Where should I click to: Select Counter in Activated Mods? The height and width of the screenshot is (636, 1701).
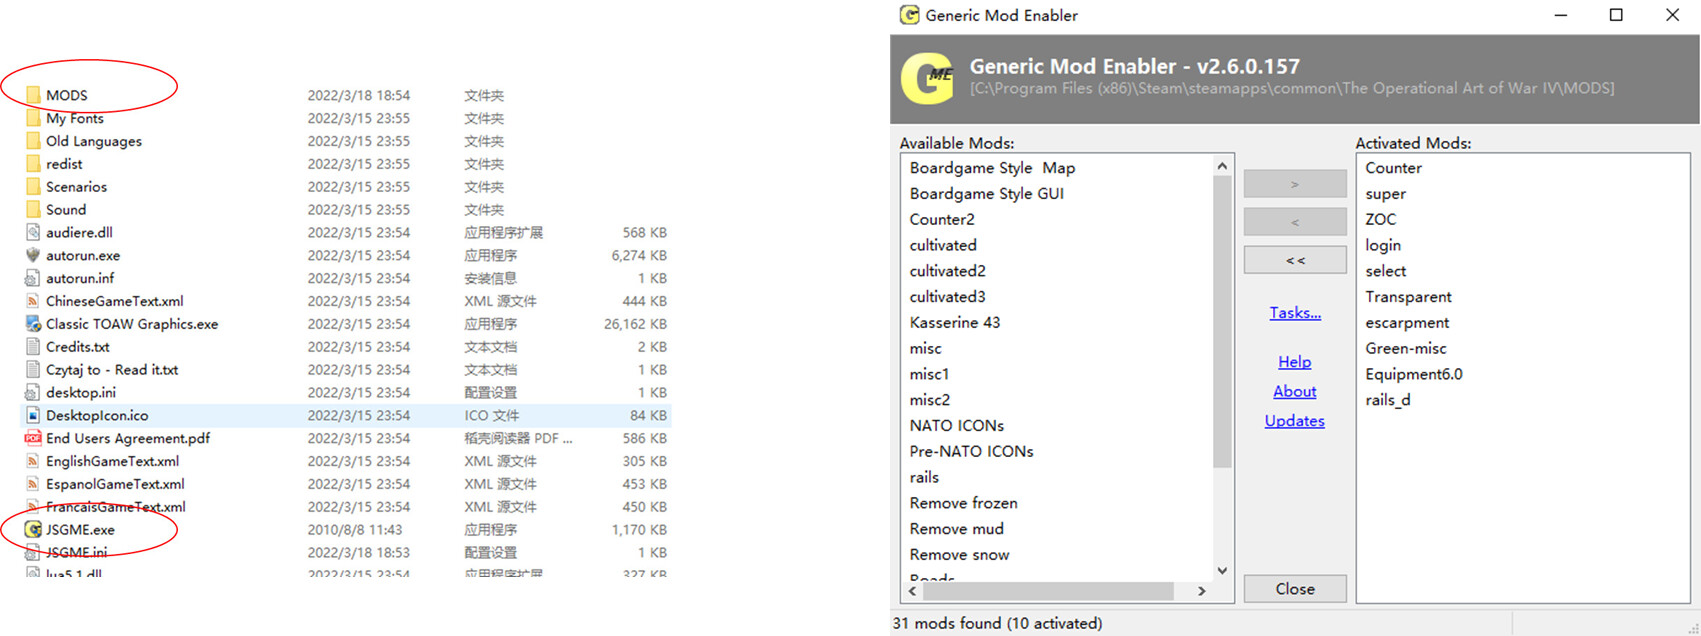pos(1393,168)
